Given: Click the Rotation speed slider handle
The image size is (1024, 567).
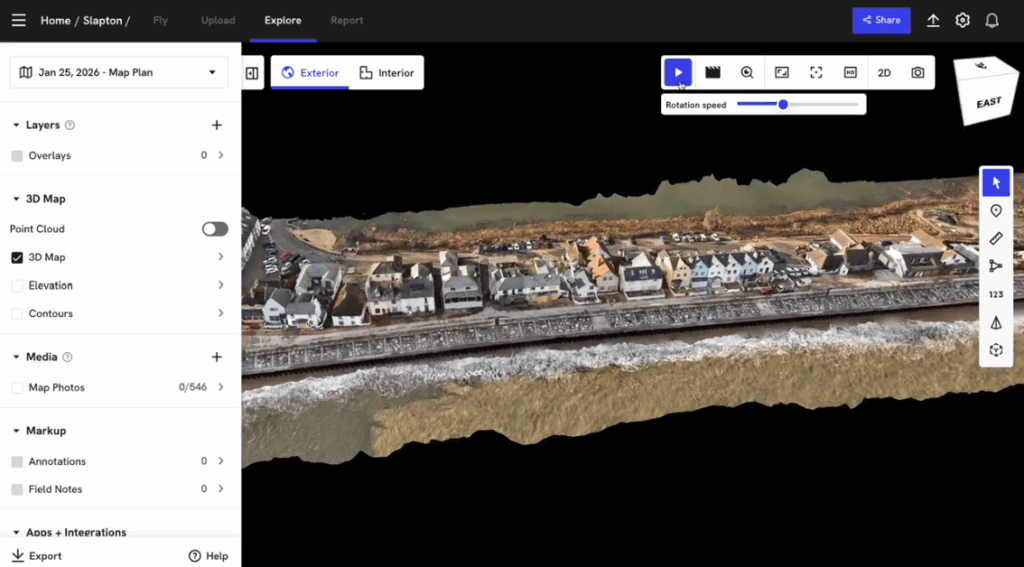Looking at the screenshot, I should 783,104.
